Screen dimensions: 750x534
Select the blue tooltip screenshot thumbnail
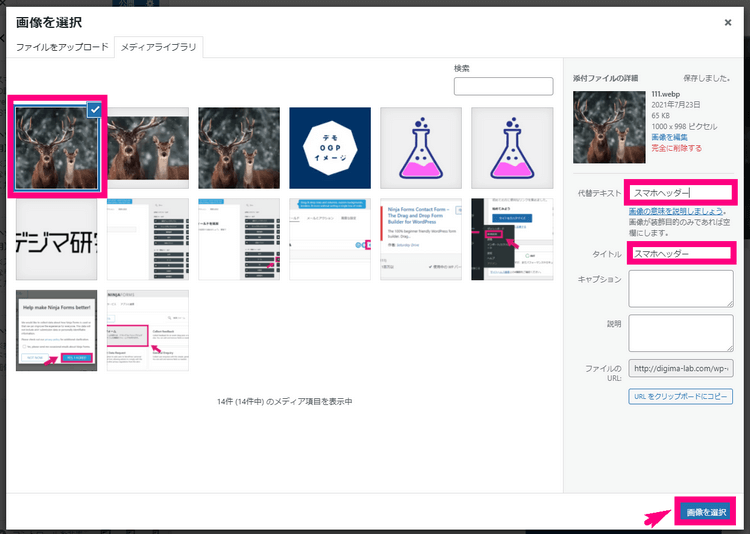330,239
